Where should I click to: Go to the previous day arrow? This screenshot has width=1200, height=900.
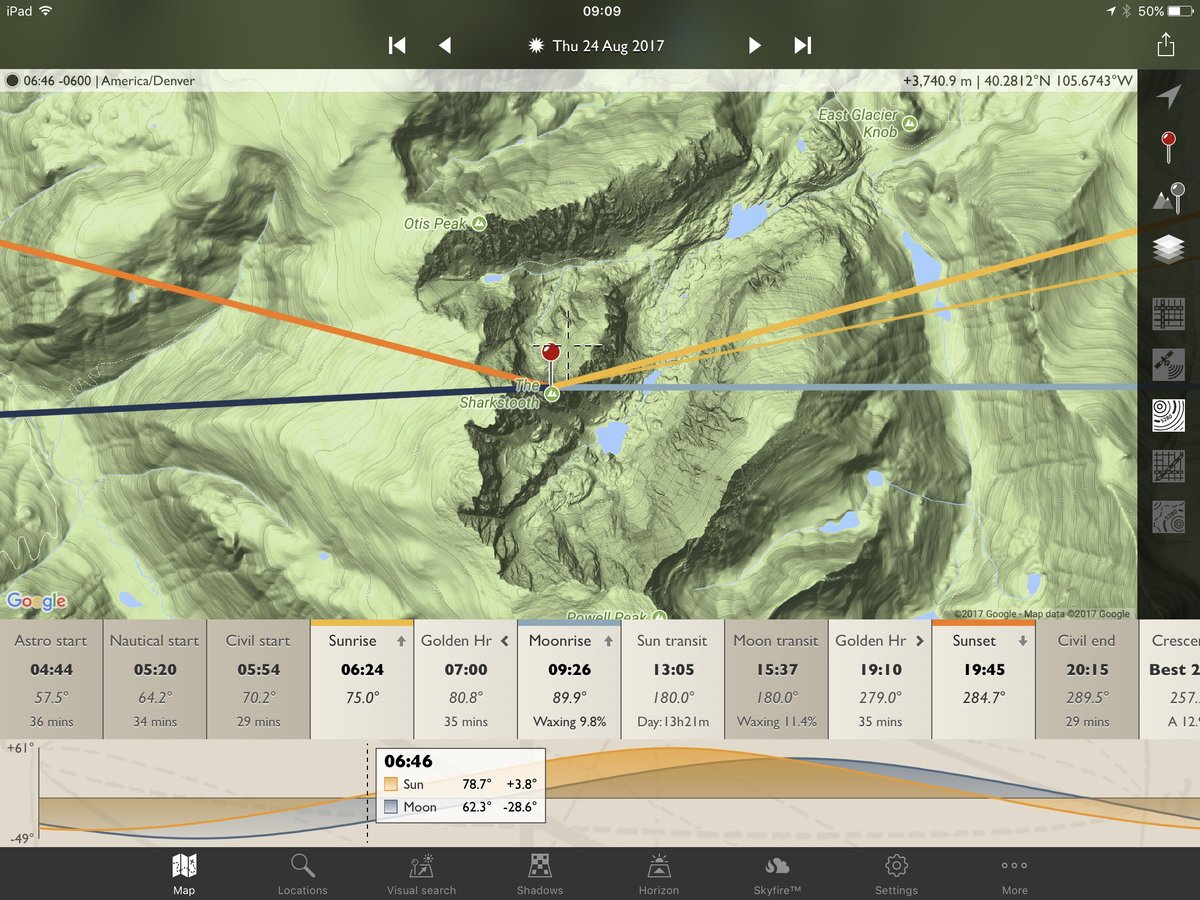(445, 45)
